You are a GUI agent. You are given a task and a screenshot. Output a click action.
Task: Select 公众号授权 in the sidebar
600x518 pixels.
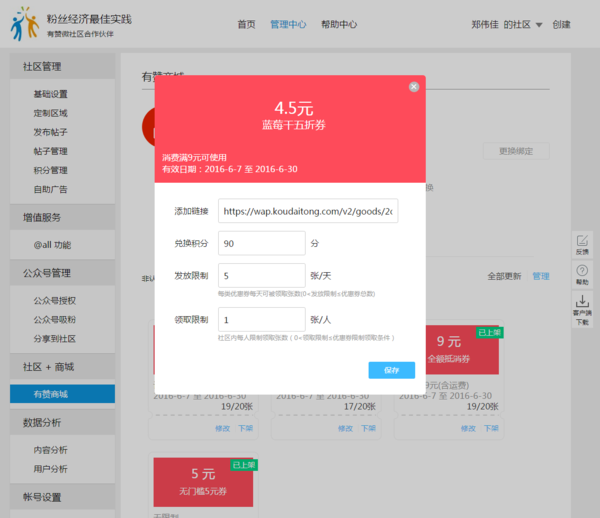[x=55, y=301]
